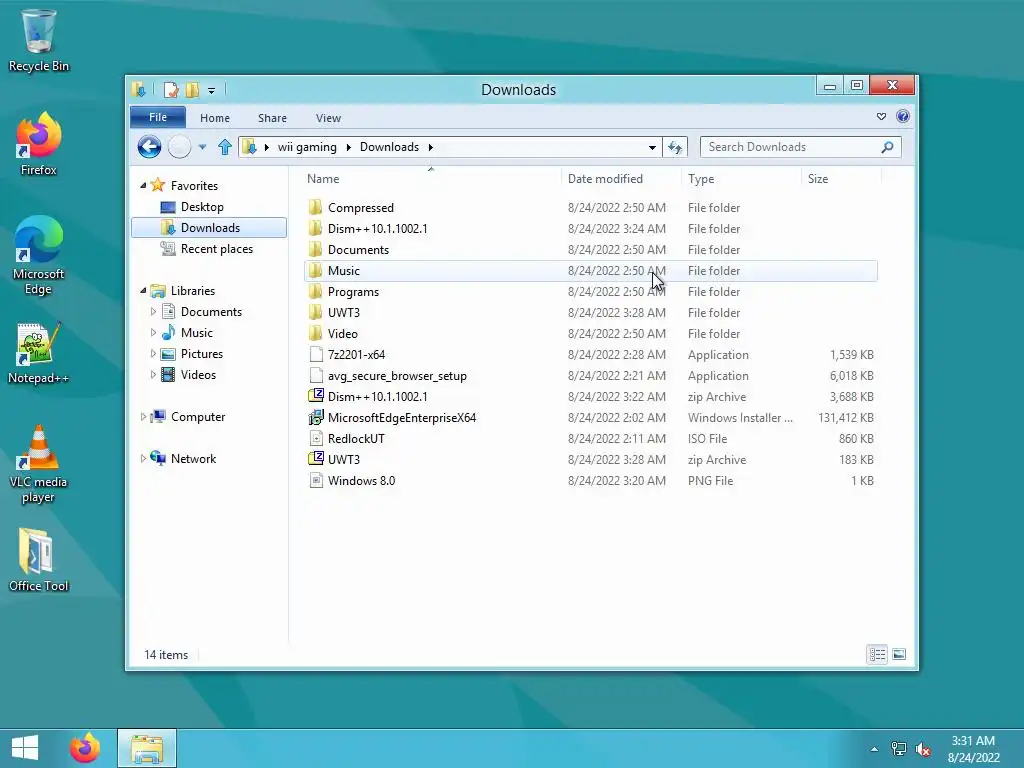
Task: Click New folder quick access icon
Action: [192, 89]
